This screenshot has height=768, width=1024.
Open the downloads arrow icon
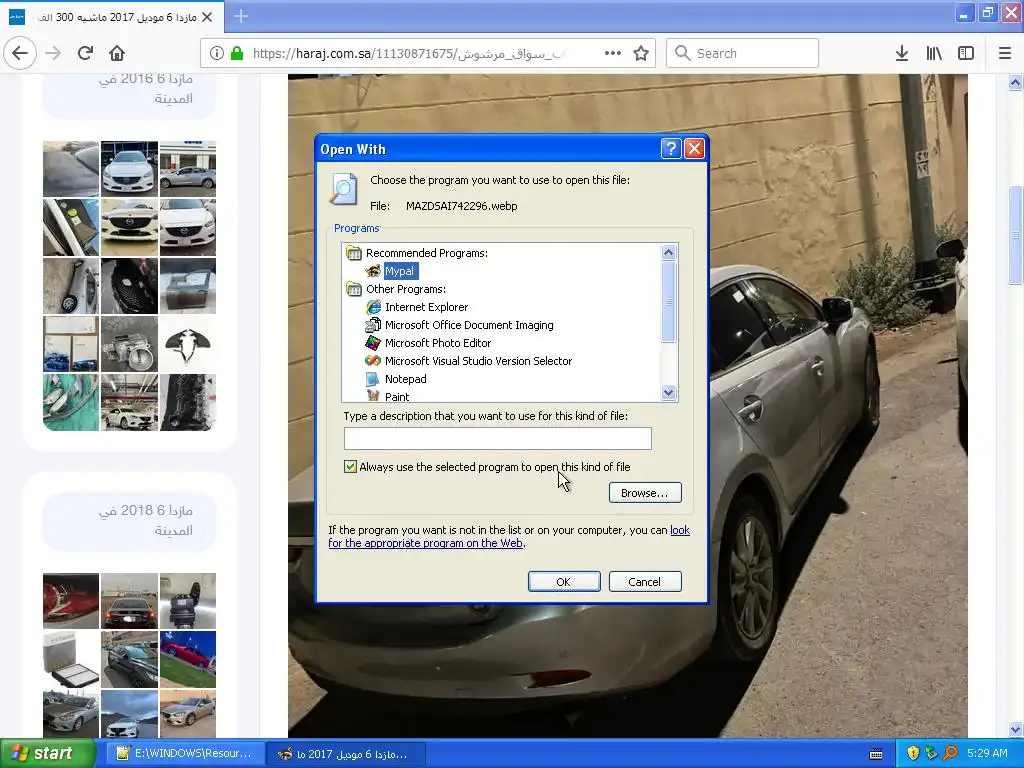pos(902,53)
